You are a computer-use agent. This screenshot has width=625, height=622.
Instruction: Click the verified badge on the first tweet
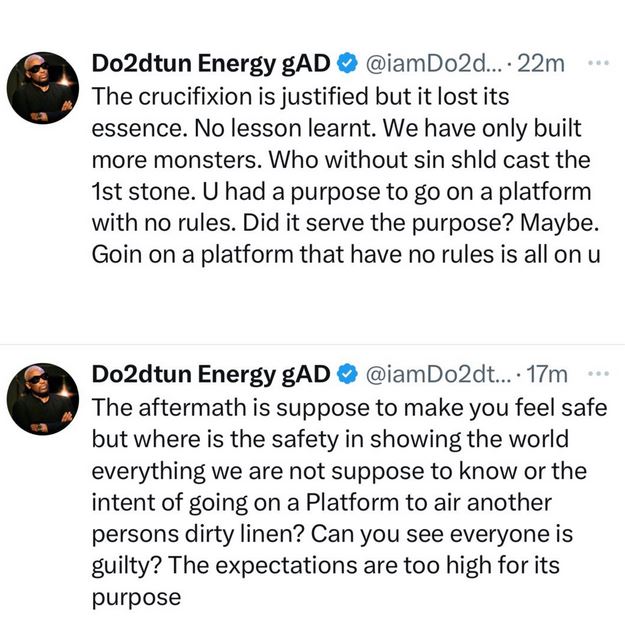click(x=346, y=64)
